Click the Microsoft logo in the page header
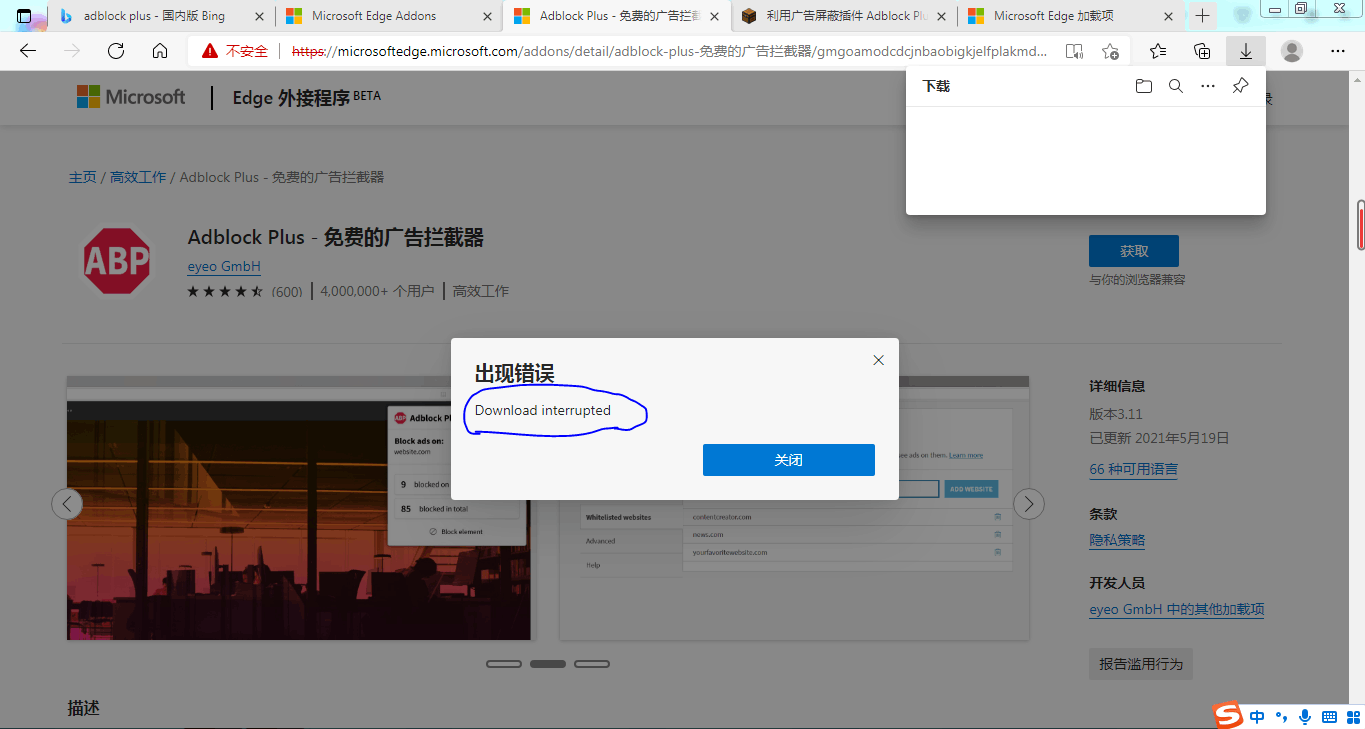Screen dimensions: 1365x729 pyautogui.click(x=131, y=97)
